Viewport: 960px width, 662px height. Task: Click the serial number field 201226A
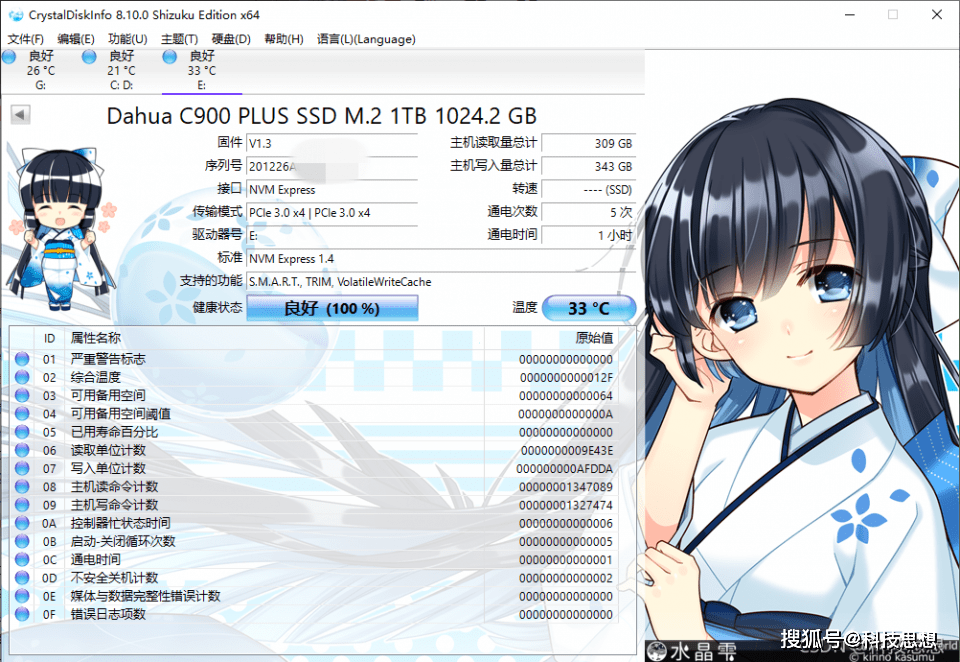coord(332,167)
